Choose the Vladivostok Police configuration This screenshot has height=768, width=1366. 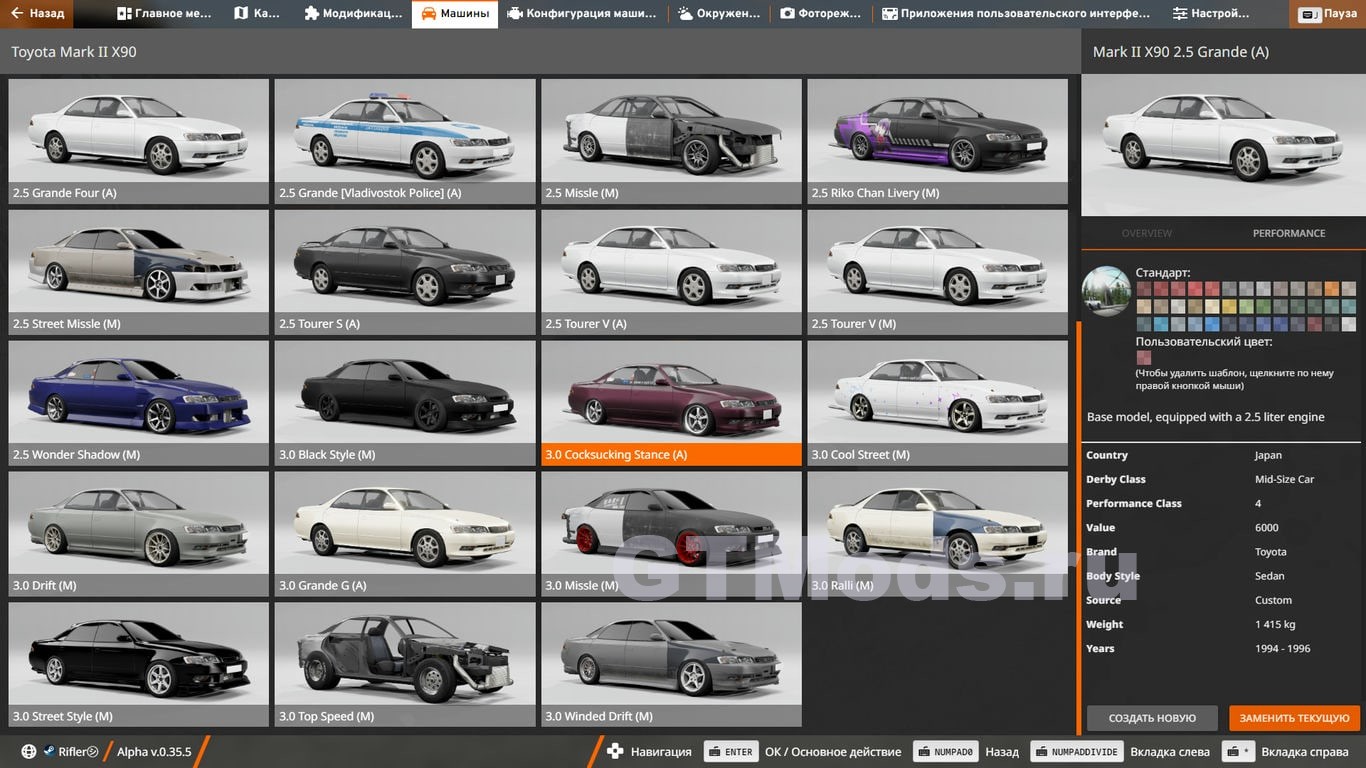pyautogui.click(x=405, y=142)
